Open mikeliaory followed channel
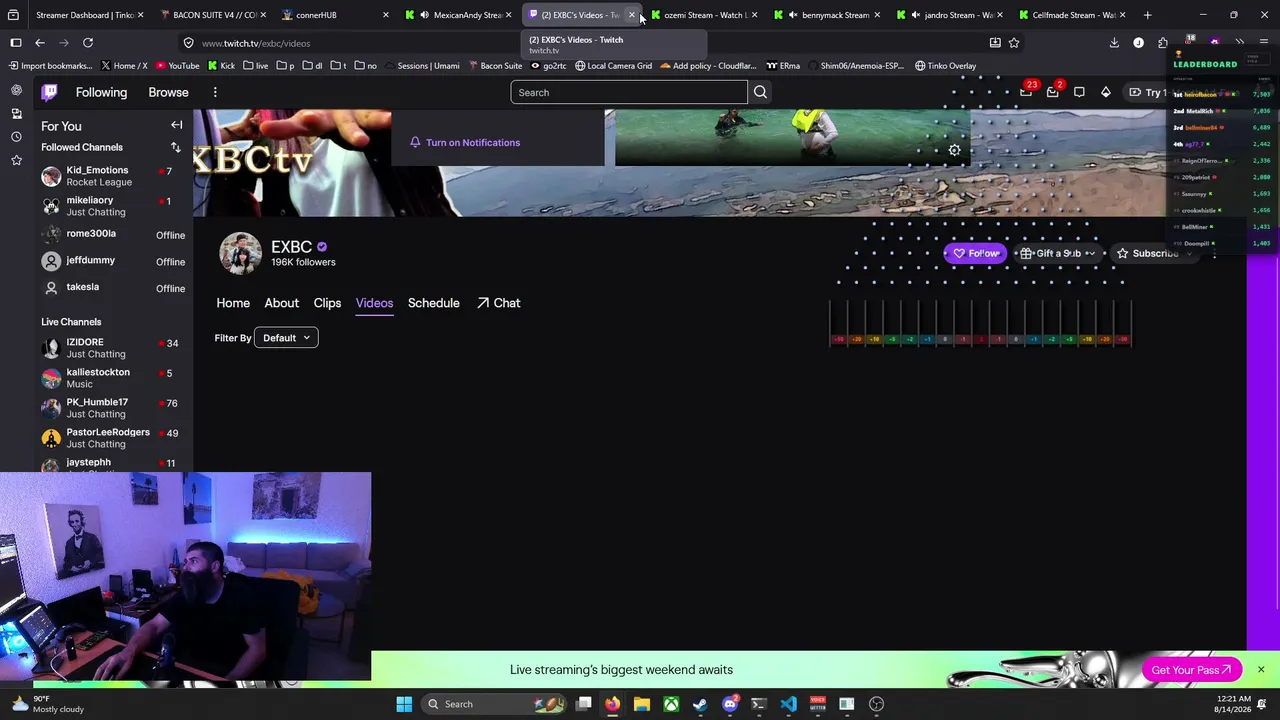 [113, 206]
